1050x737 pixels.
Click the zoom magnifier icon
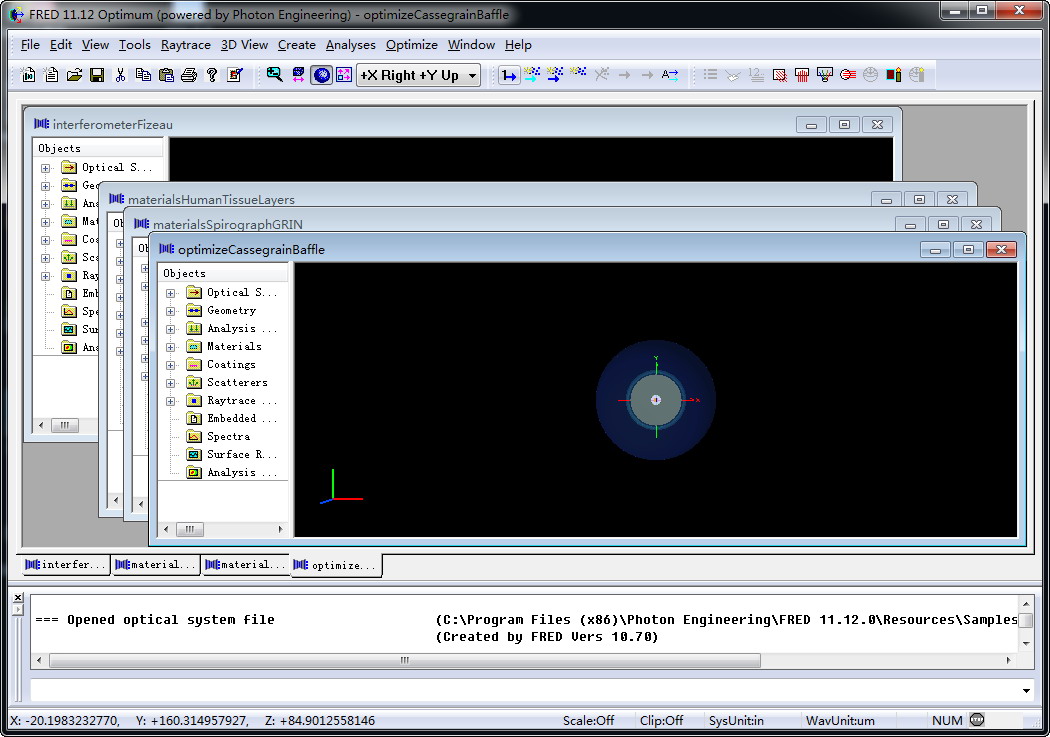pos(275,75)
